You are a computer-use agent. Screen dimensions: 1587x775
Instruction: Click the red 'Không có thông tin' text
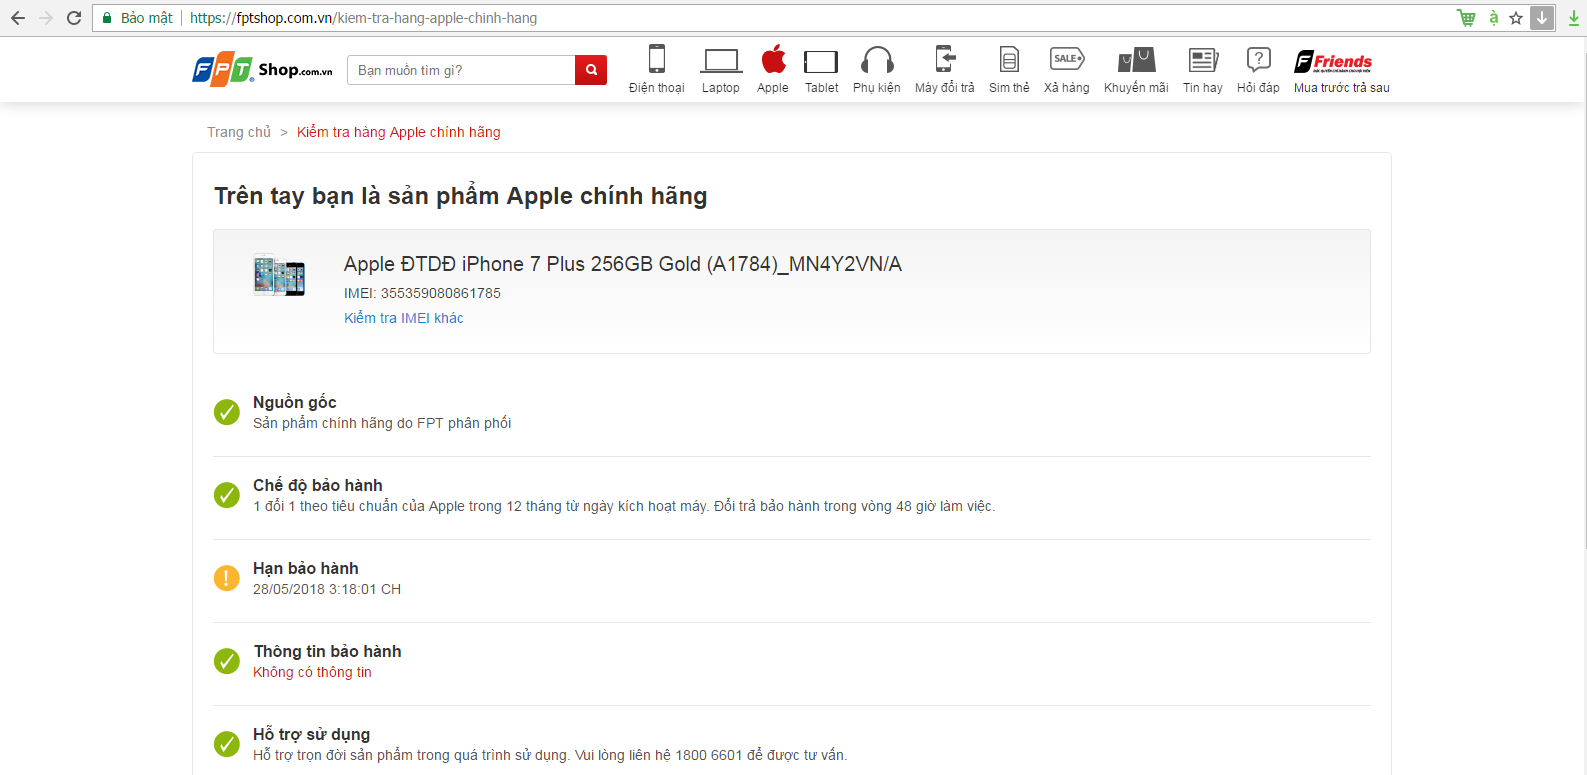point(312,672)
